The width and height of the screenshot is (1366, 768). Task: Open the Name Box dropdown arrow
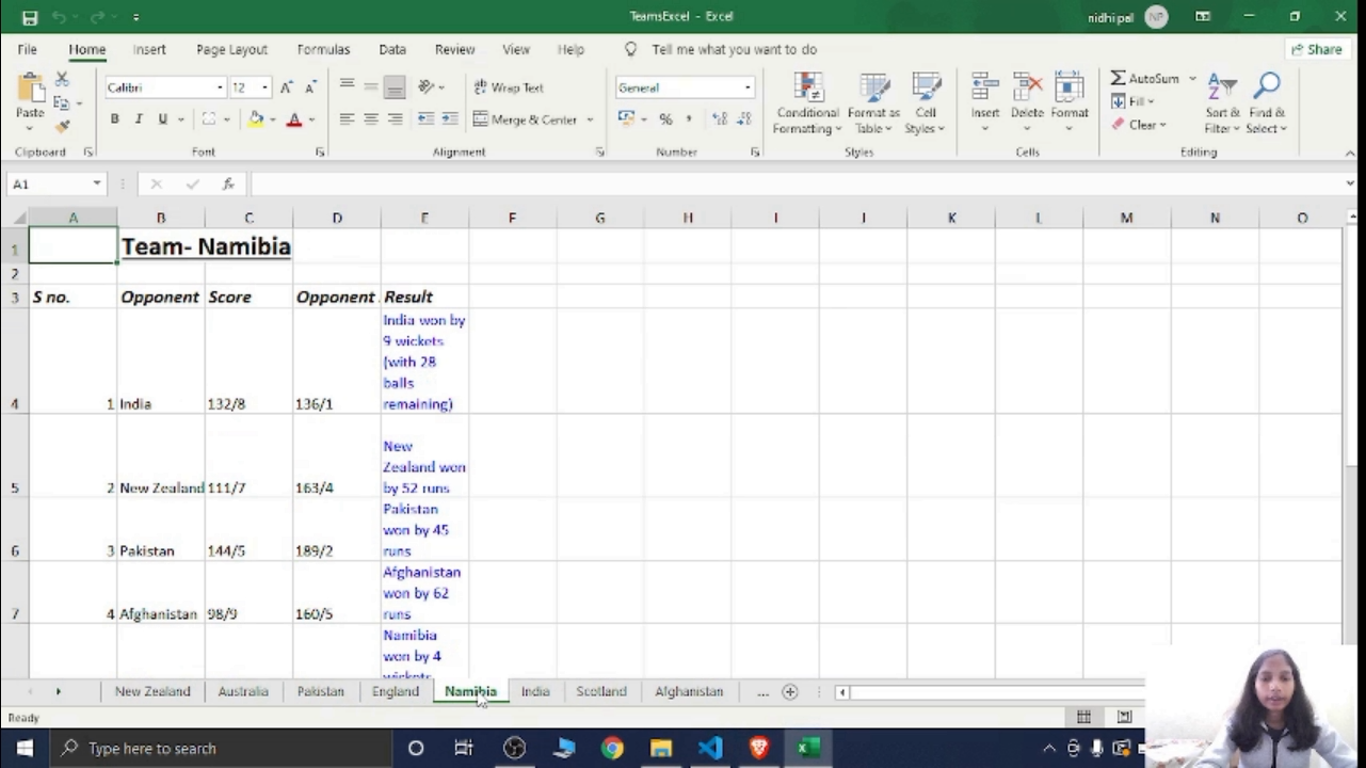[x=97, y=184]
